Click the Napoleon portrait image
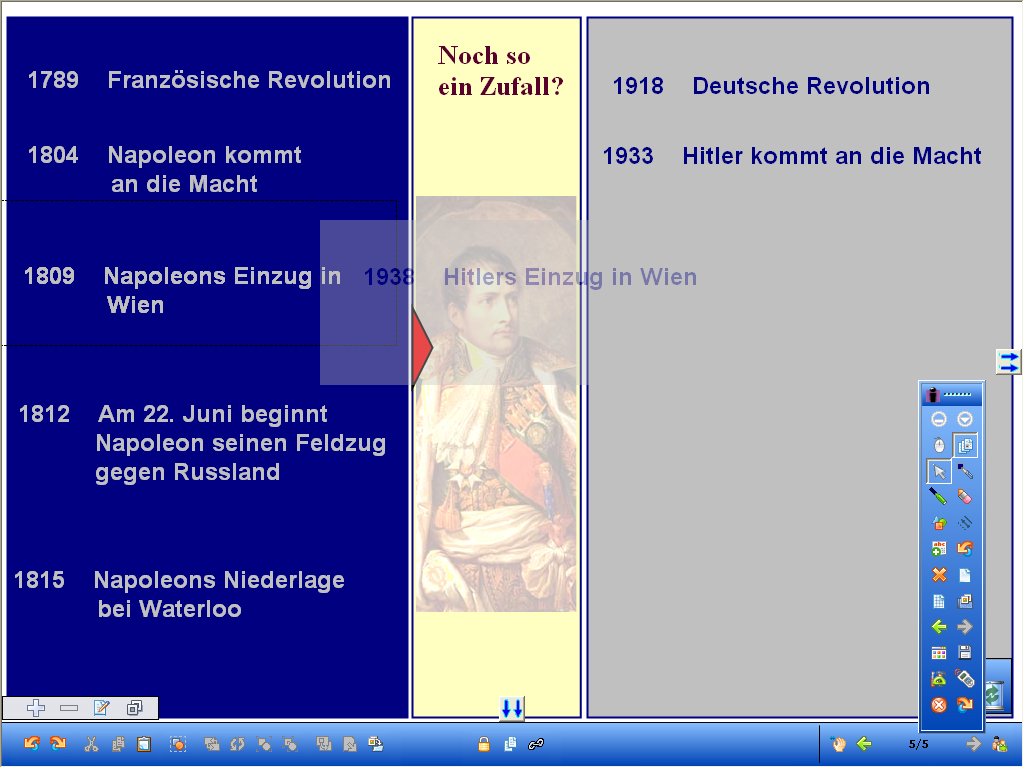Screen dimensions: 1024x768 (x=496, y=404)
